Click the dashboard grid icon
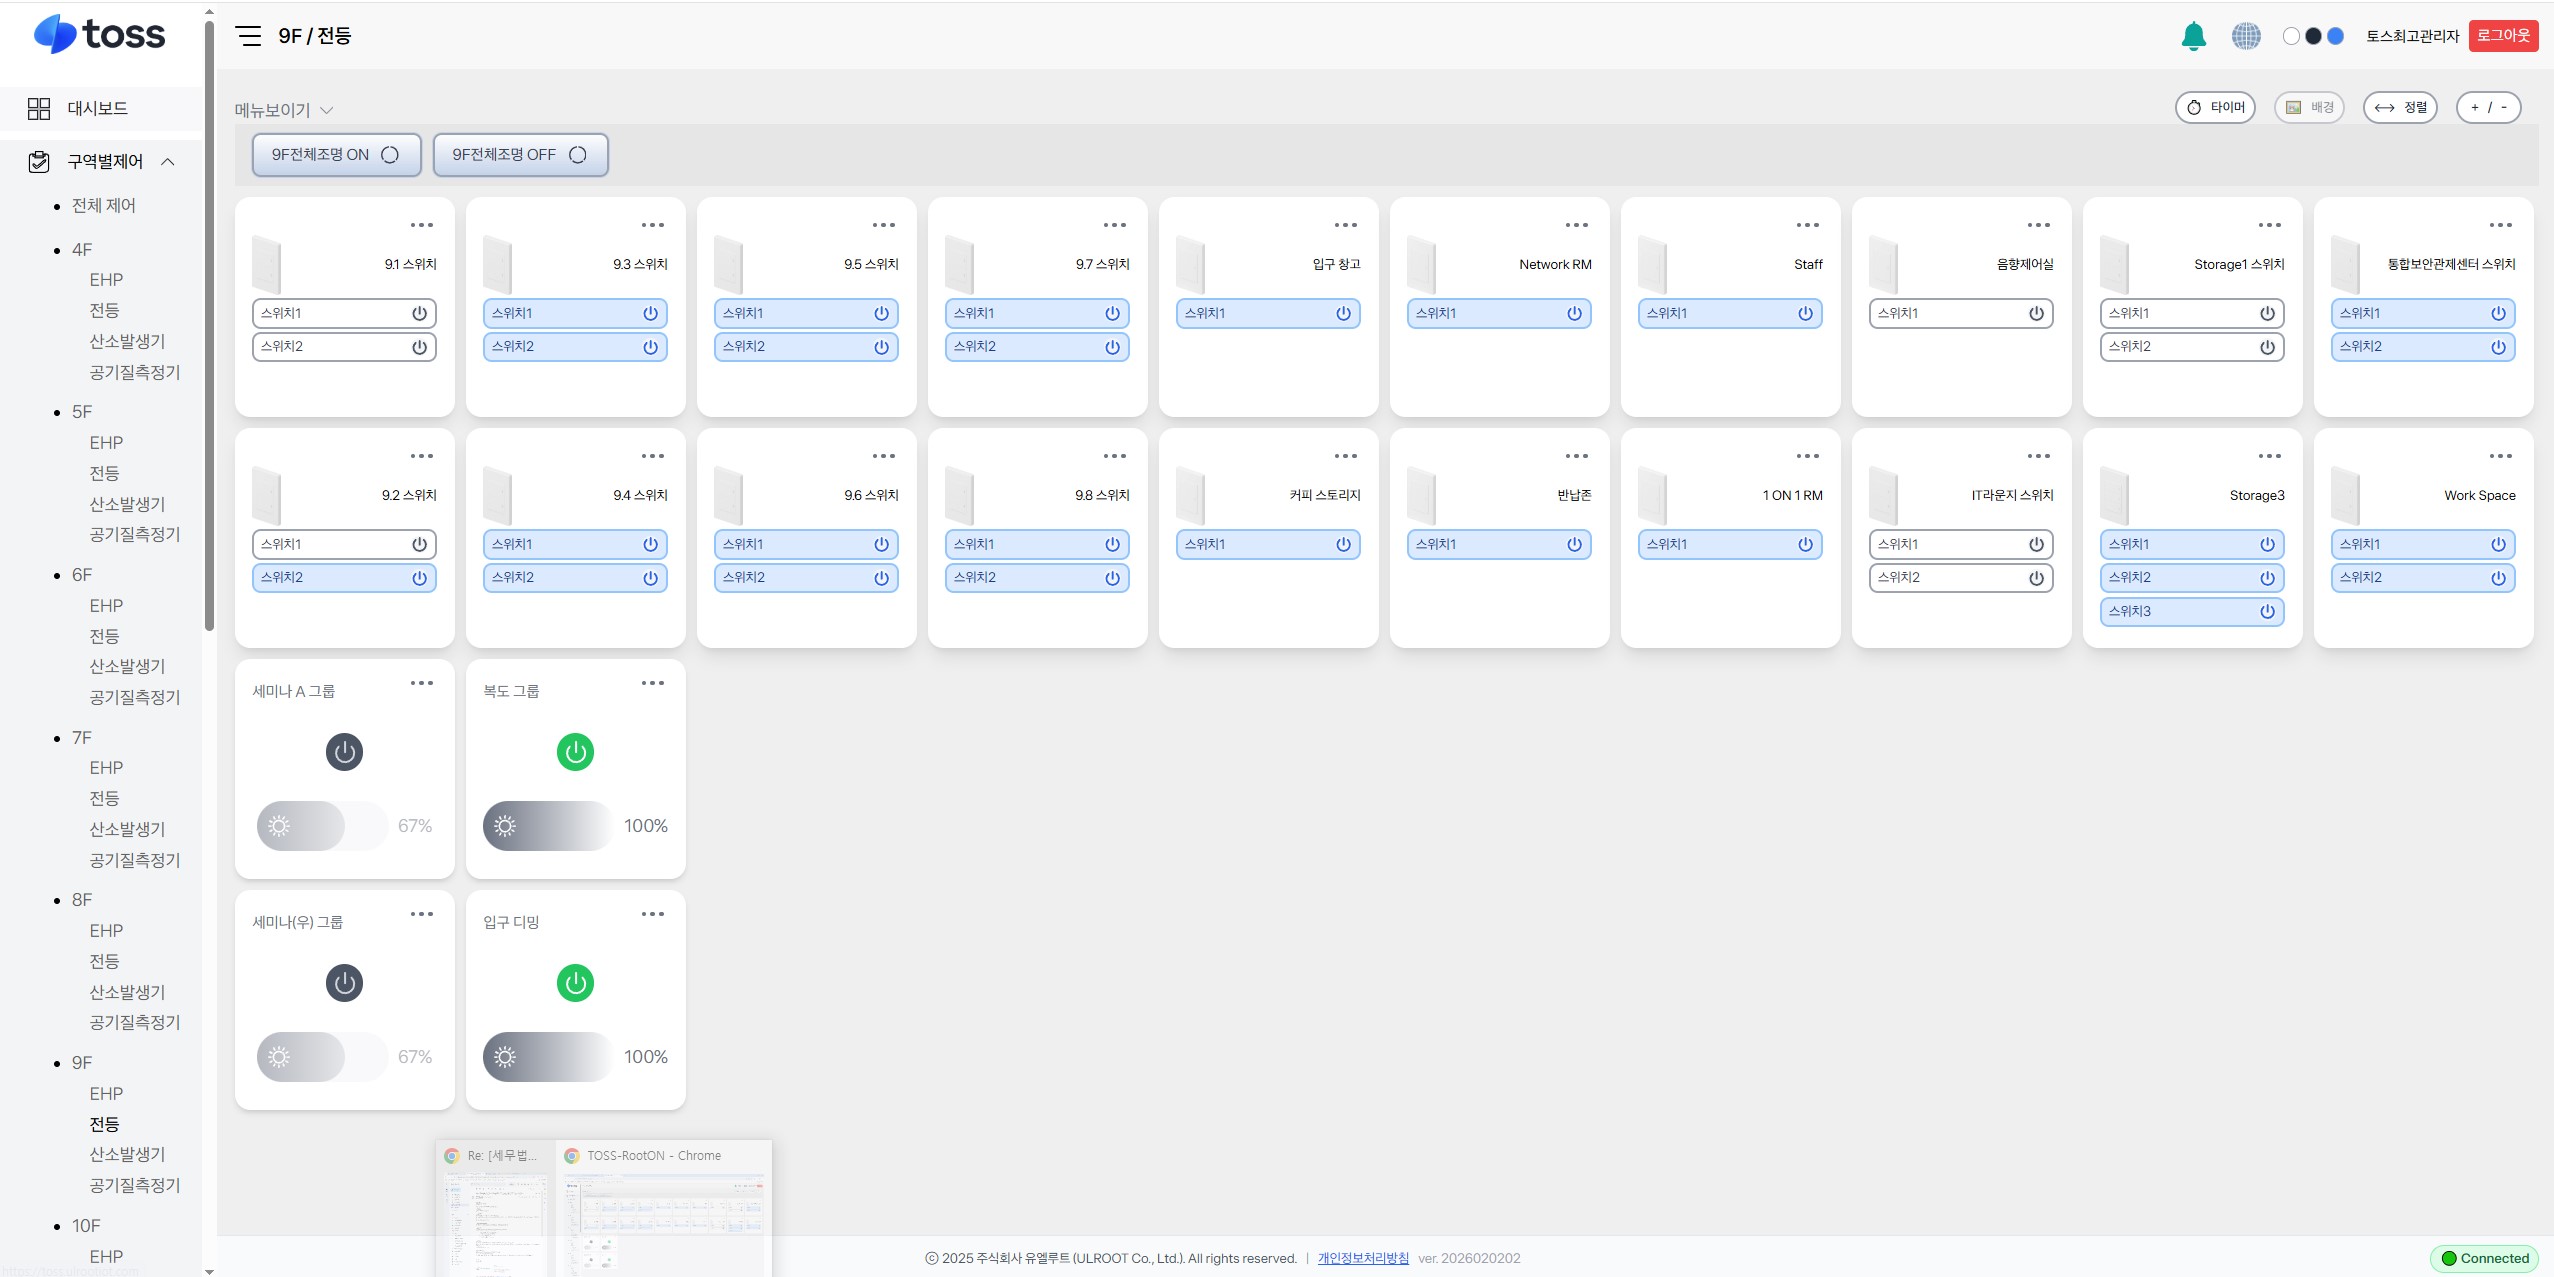 [39, 108]
